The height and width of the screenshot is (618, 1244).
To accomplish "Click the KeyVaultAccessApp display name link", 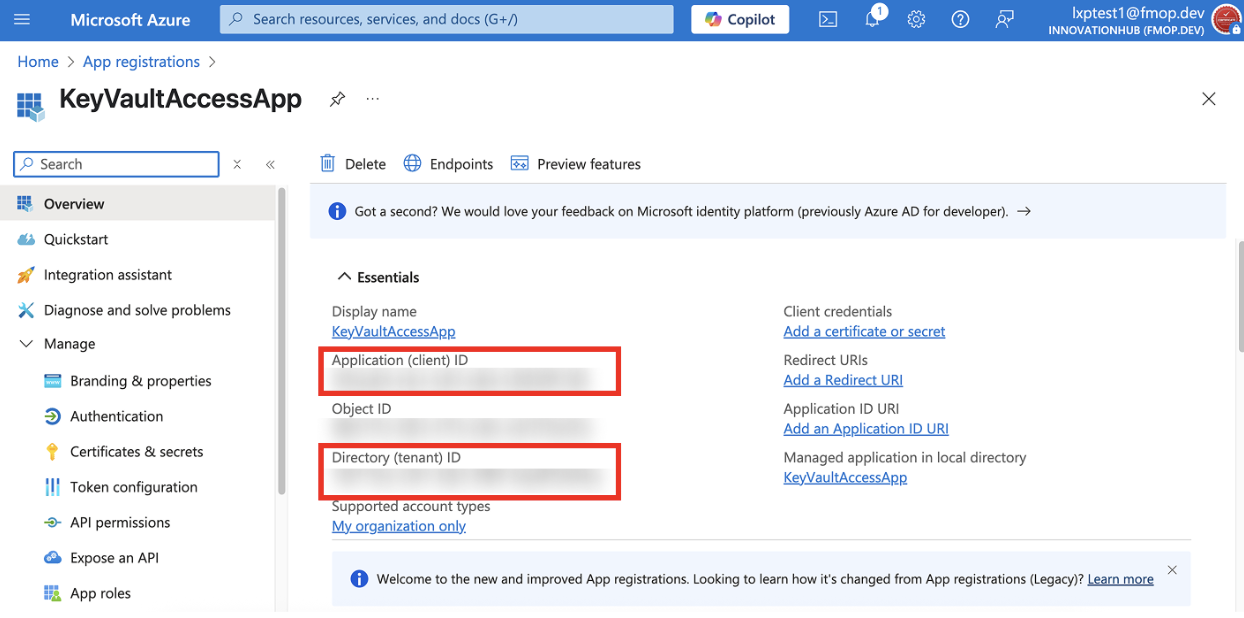I will tap(394, 331).
